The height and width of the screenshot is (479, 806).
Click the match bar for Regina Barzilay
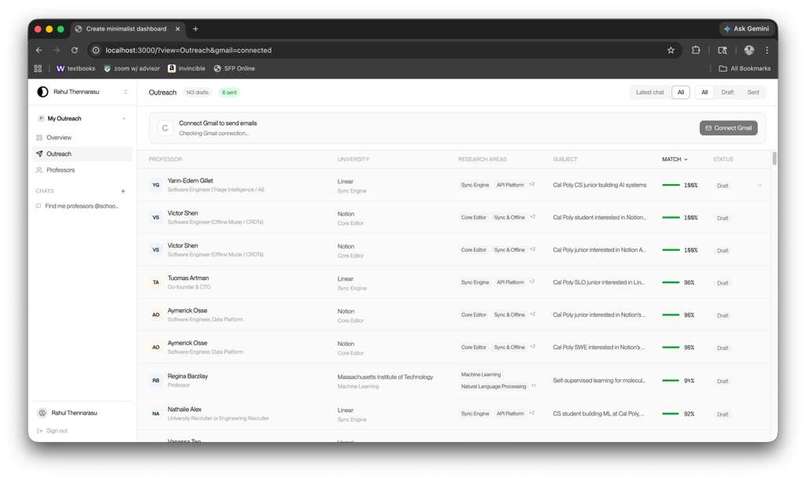[671, 381]
